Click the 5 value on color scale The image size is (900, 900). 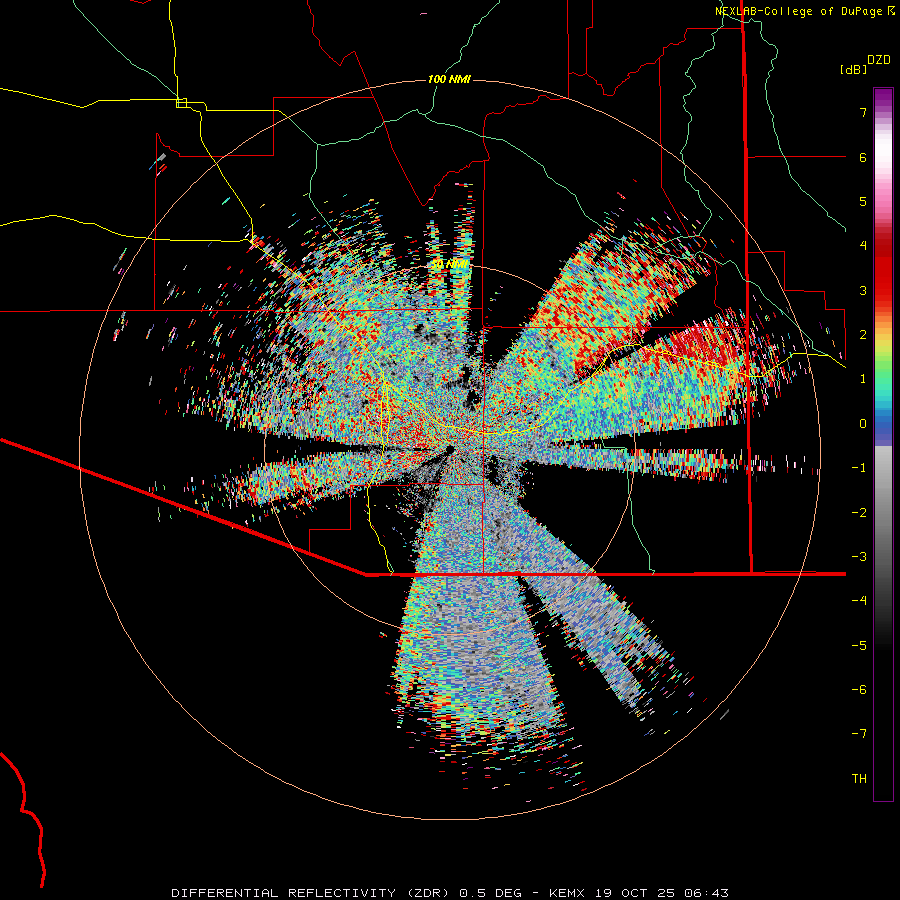(863, 201)
